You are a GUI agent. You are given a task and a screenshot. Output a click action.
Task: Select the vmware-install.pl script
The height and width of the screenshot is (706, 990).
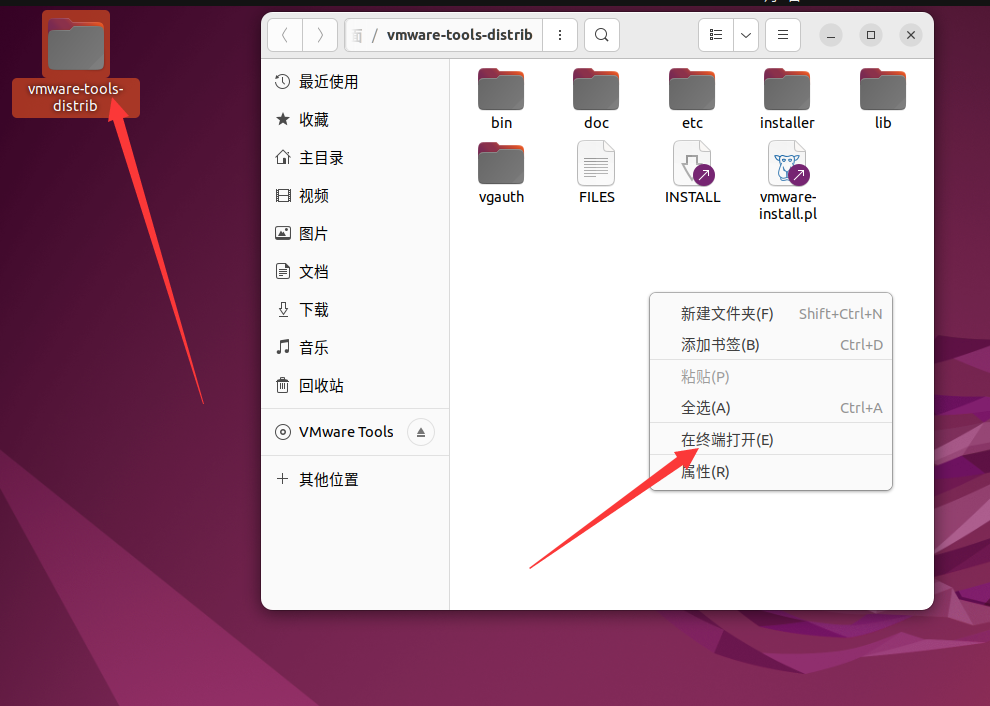[787, 181]
